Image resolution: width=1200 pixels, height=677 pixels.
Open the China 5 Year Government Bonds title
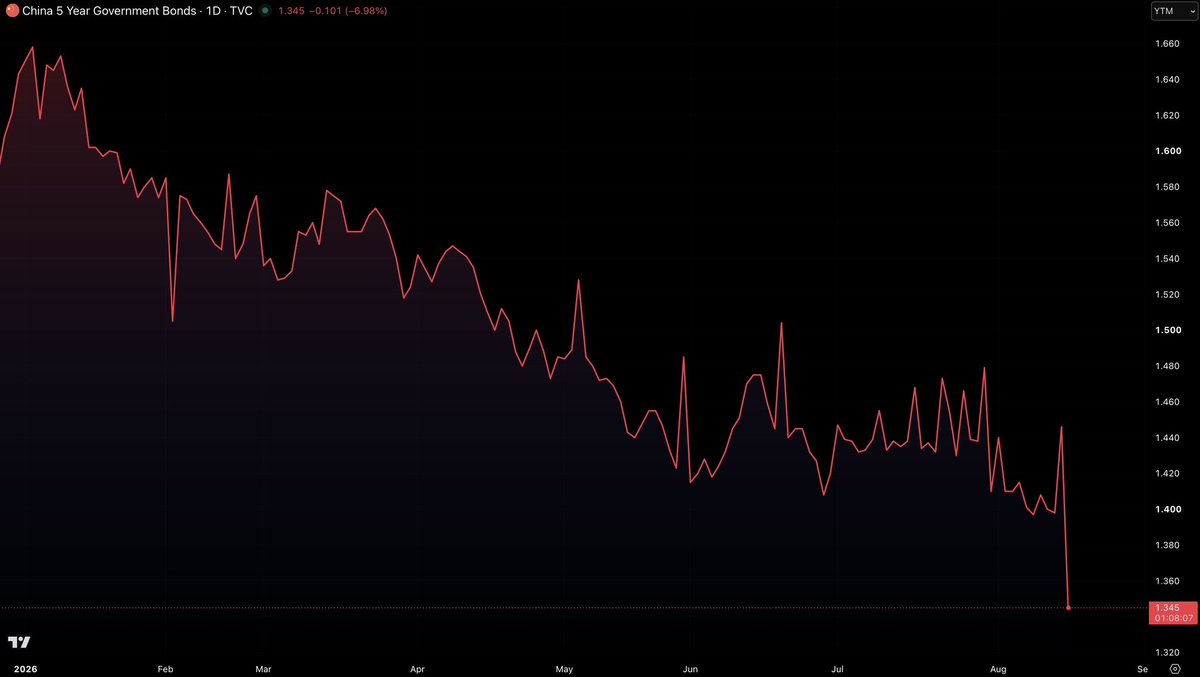109,11
